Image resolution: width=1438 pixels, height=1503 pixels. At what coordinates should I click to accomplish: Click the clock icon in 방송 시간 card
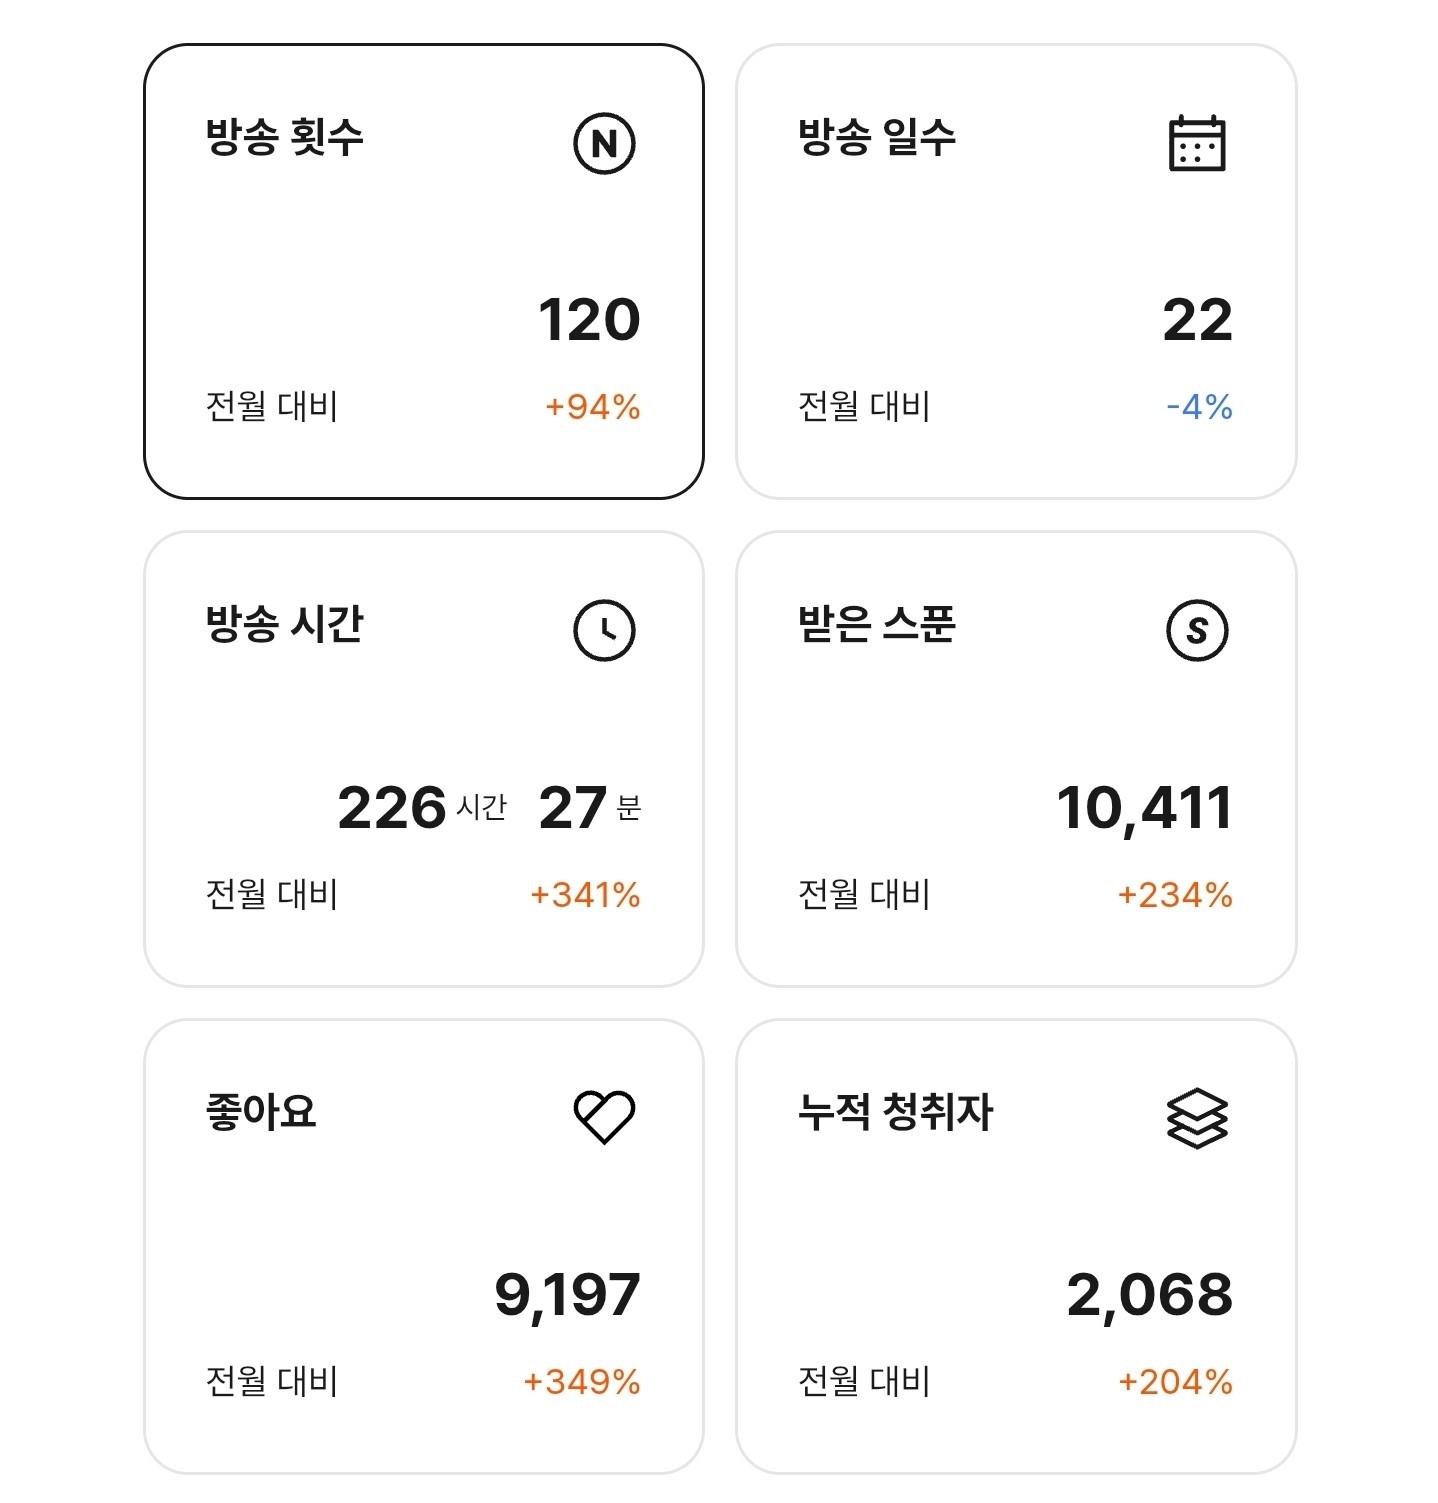coord(604,630)
